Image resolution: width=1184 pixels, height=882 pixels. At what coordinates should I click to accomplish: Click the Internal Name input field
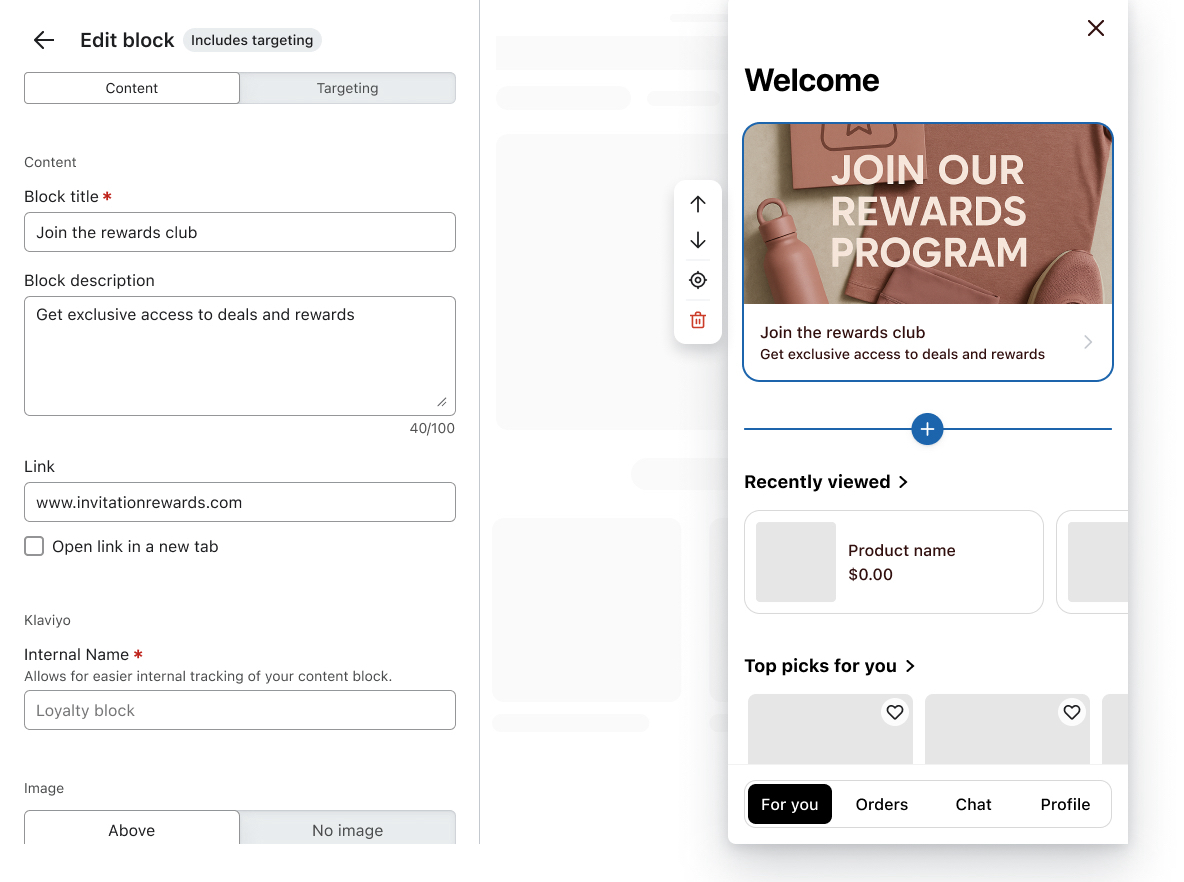[240, 710]
